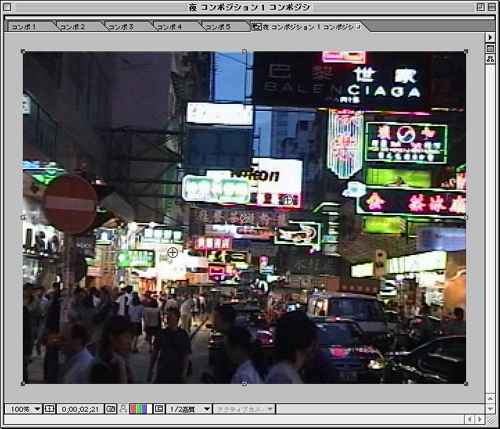500x429 pixels.
Task: Click the layer center point in the middle
Action: click(245, 218)
